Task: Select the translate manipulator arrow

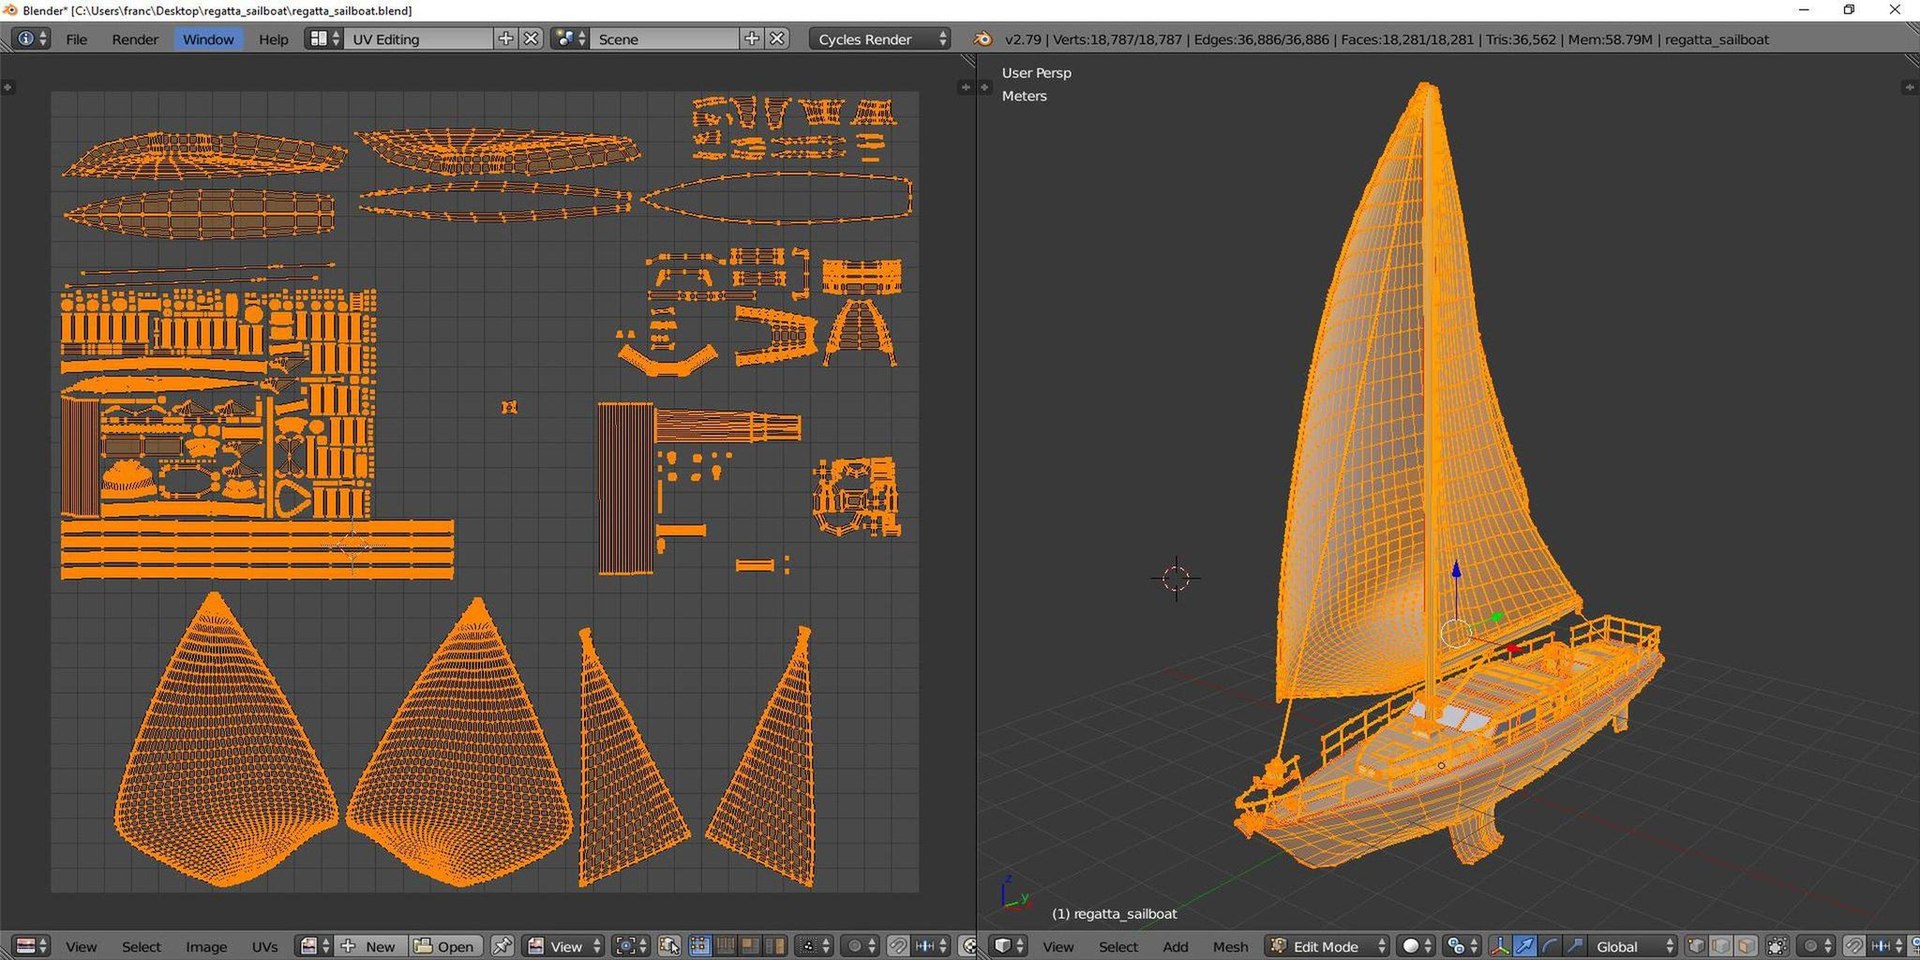Action: click(x=1525, y=946)
